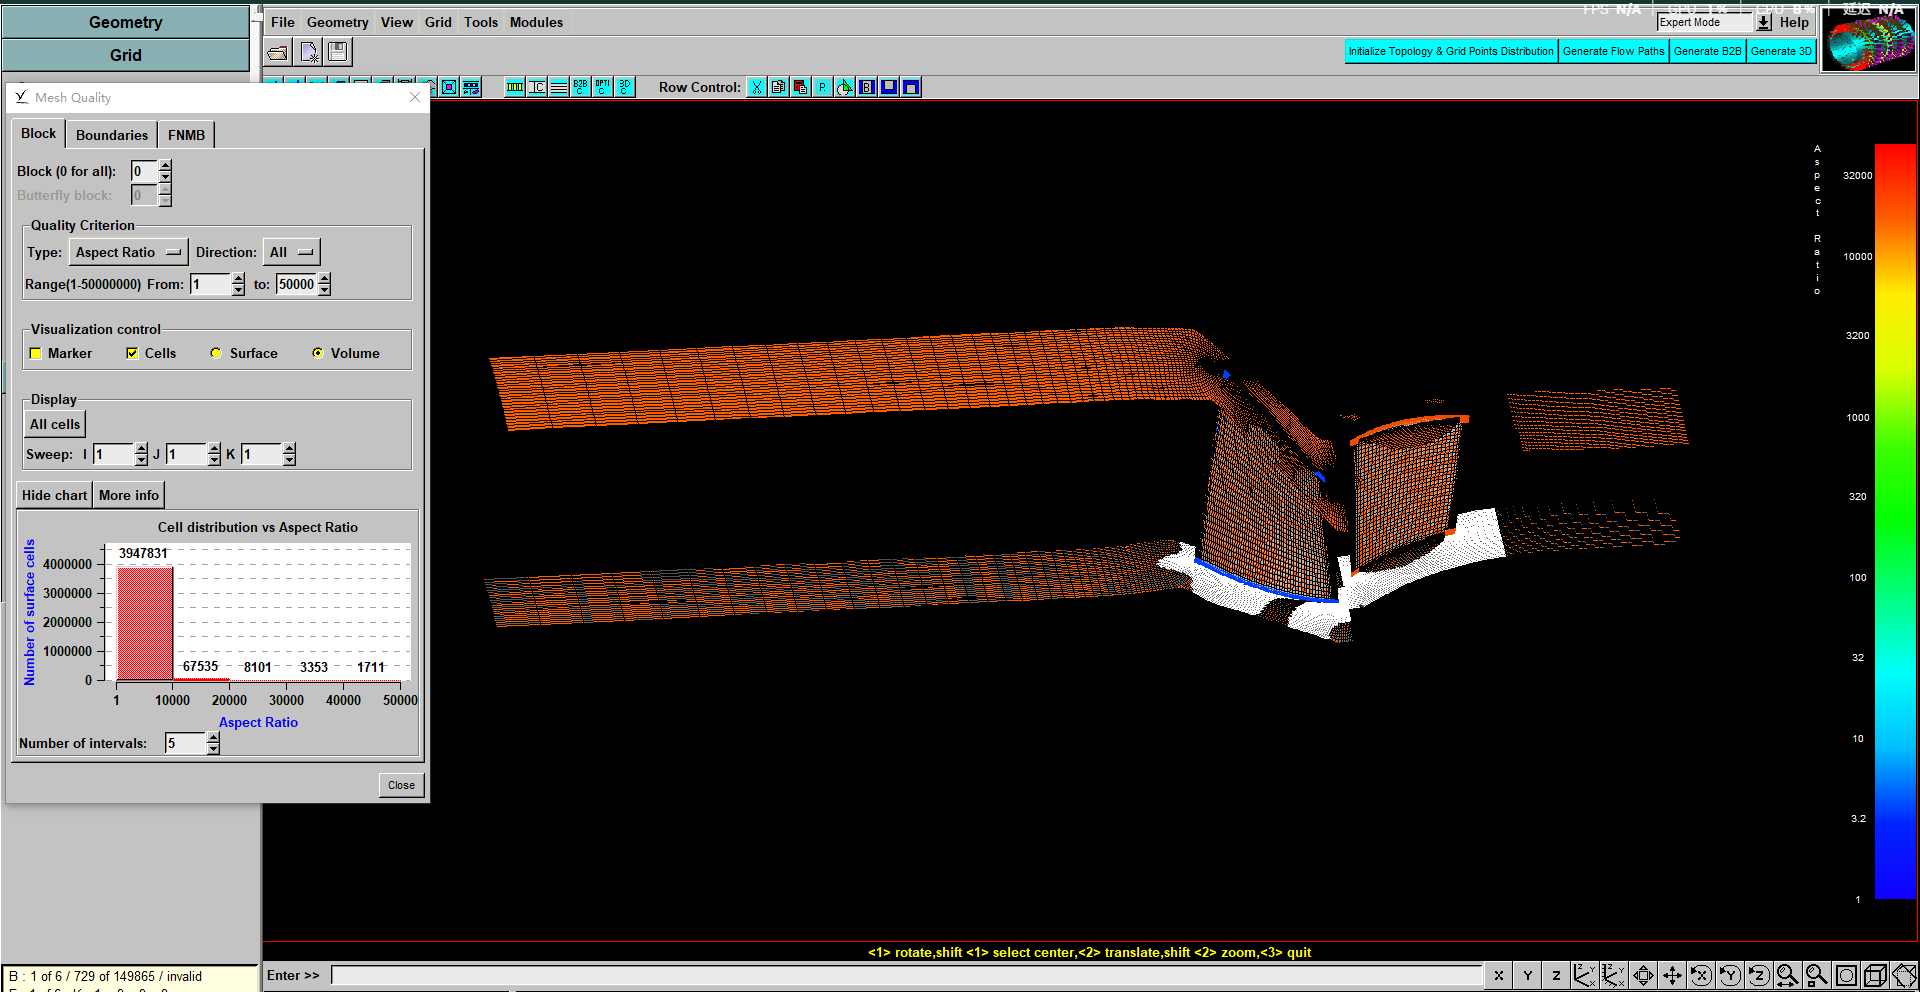The image size is (1920, 992).
Task: Enable the Marker checkbox
Action: click(x=36, y=354)
